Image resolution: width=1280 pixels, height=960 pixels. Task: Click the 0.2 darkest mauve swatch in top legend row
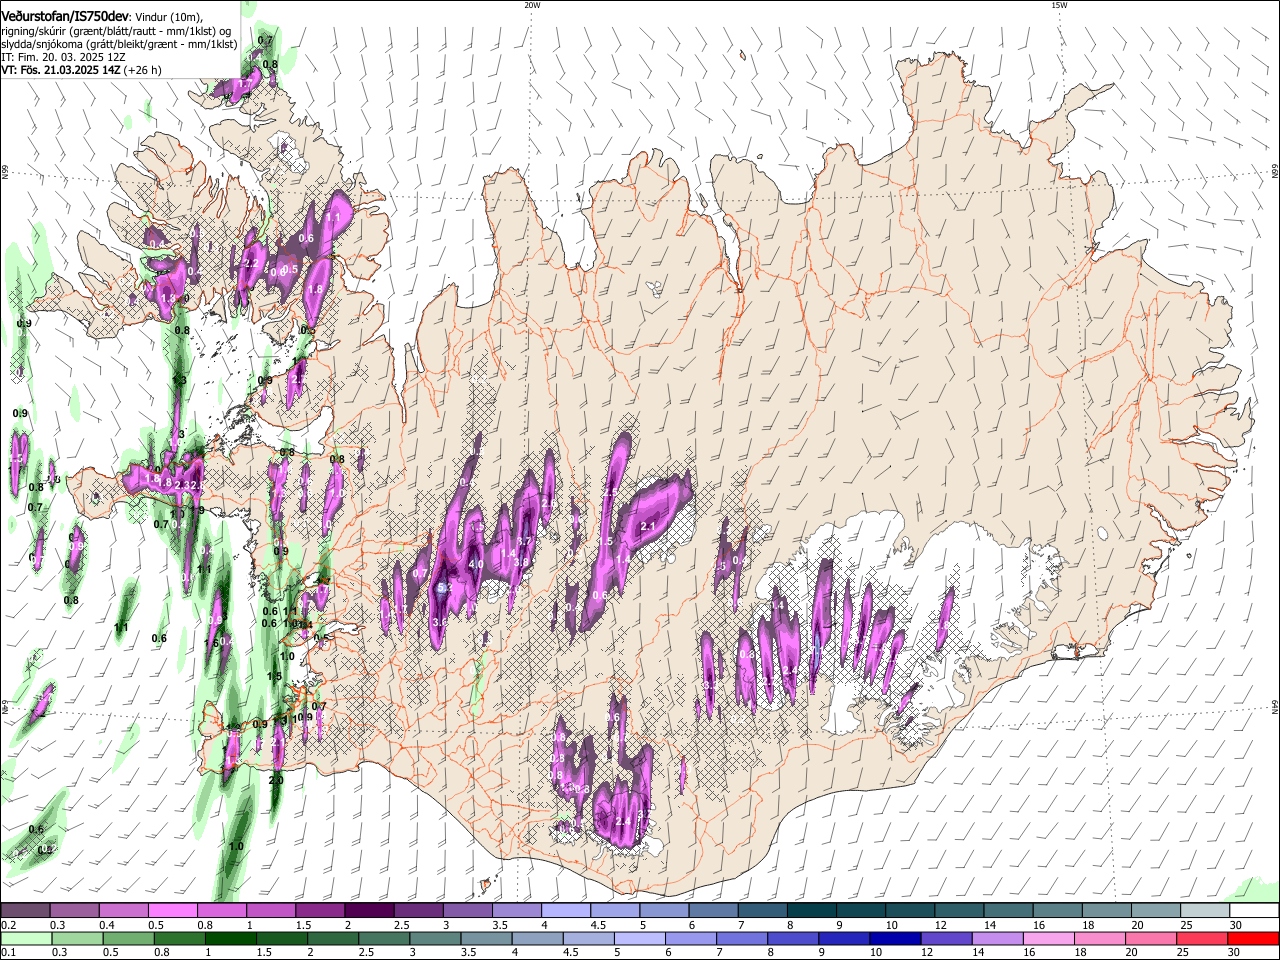point(25,911)
